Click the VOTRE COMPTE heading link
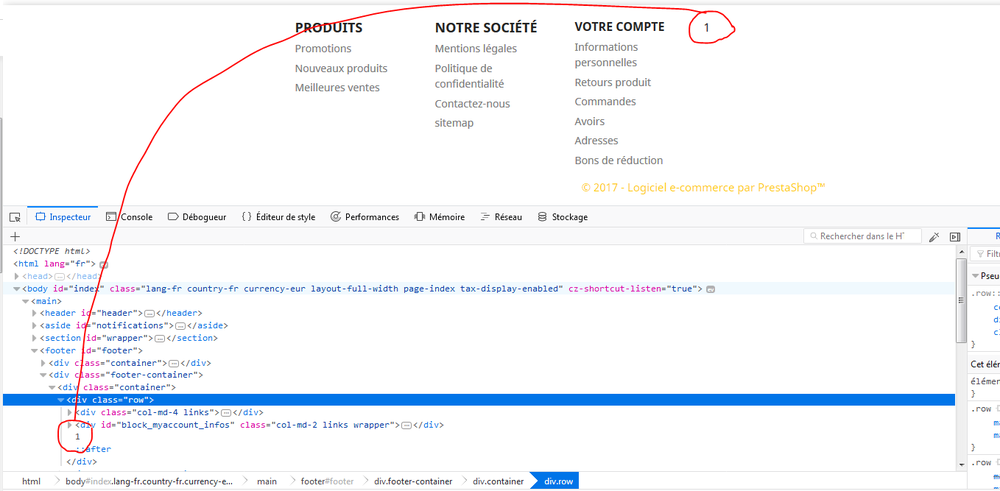Image resolution: width=1000 pixels, height=491 pixels. pos(619,27)
